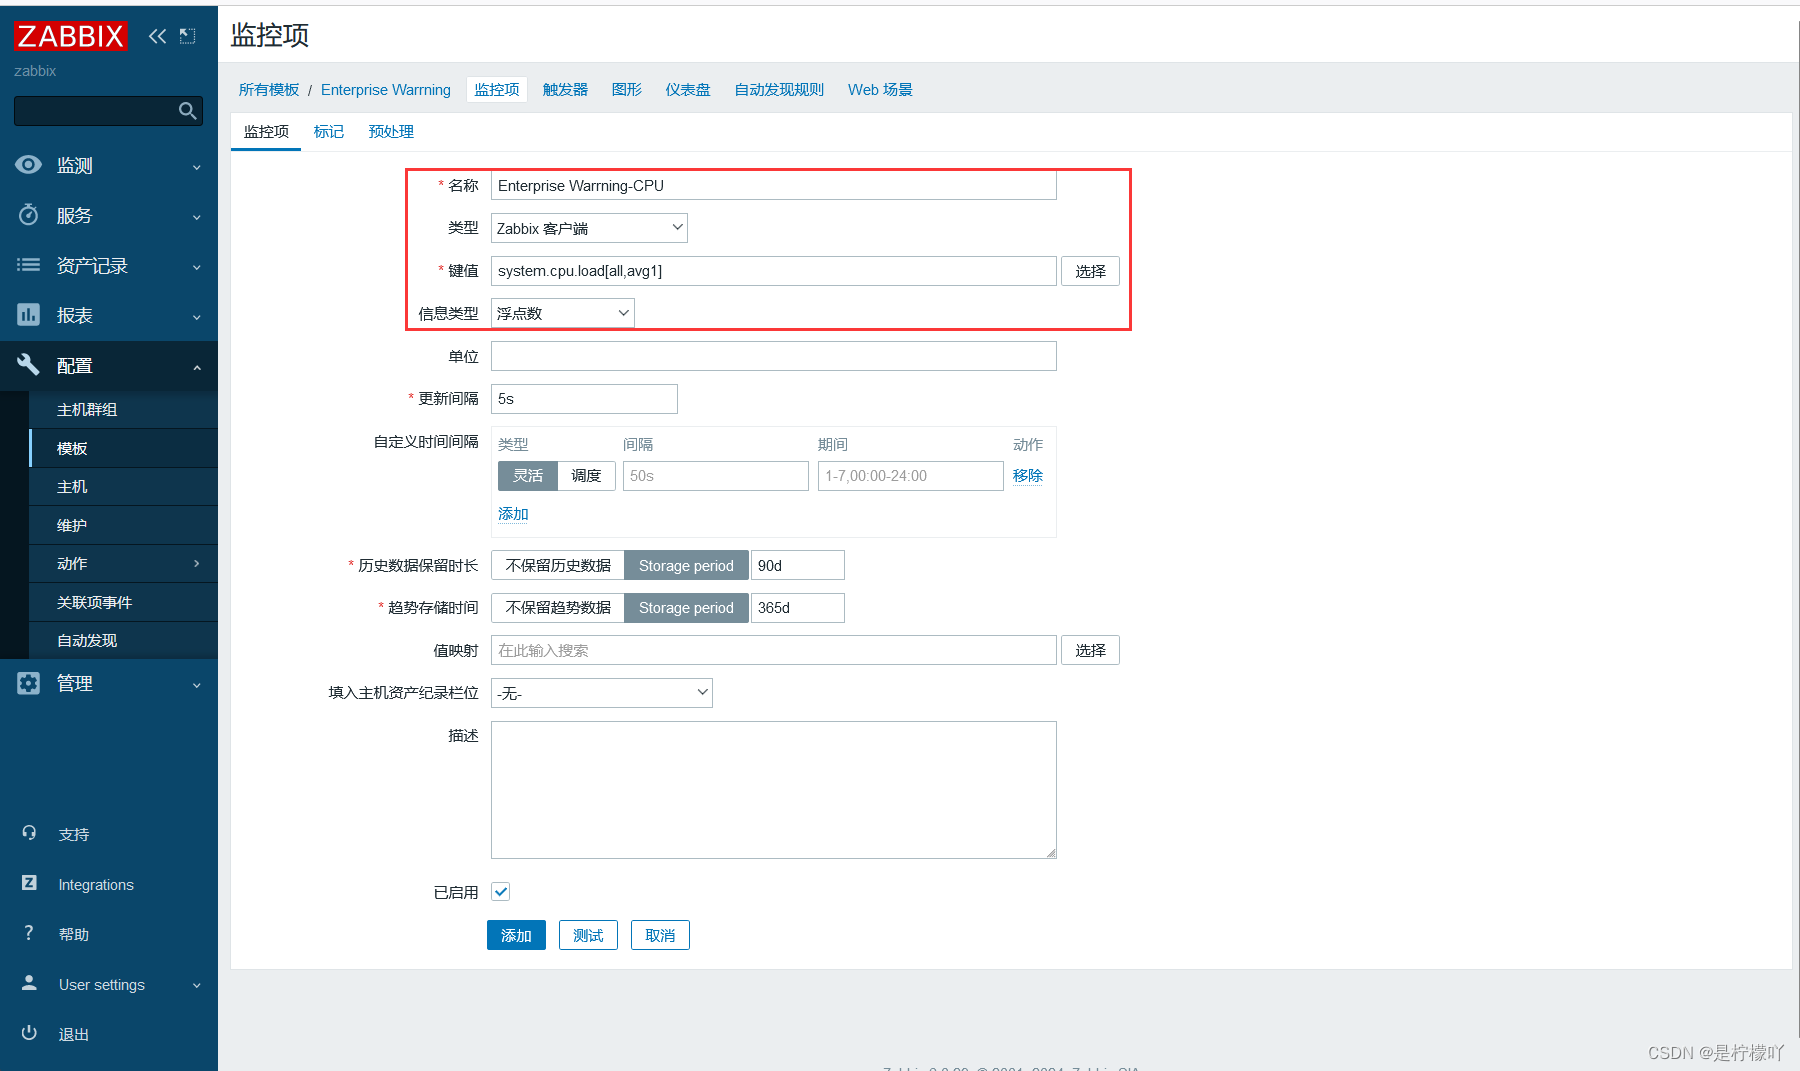Click the 键值 input field
Viewport: 1800px width, 1071px height.
tap(773, 271)
